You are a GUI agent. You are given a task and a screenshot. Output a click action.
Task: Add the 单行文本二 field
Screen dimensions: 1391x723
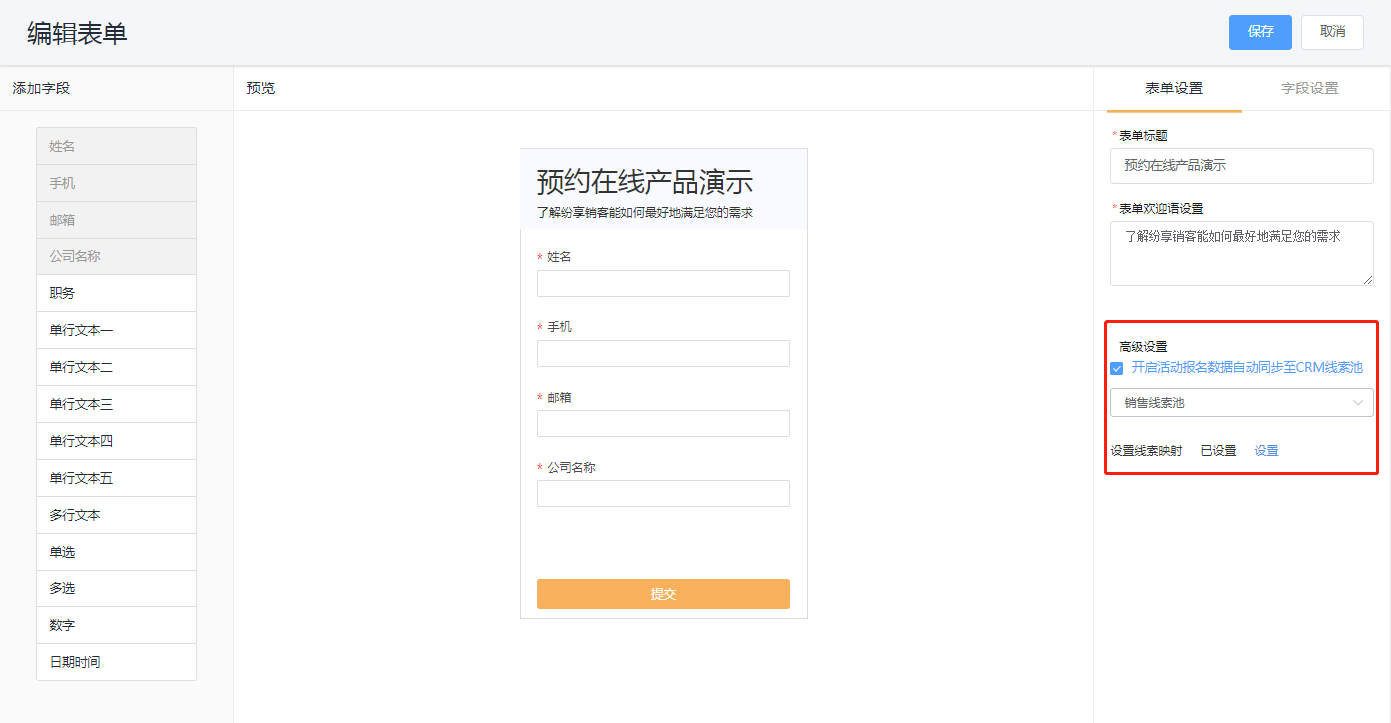click(x=116, y=367)
